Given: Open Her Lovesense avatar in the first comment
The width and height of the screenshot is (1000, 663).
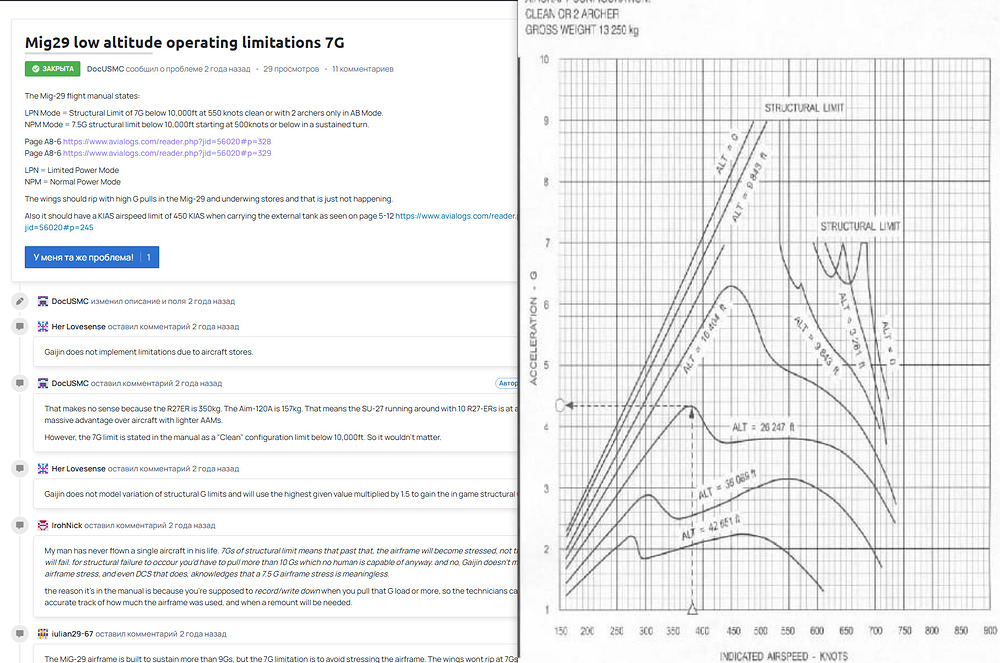Looking at the screenshot, I should point(43,326).
